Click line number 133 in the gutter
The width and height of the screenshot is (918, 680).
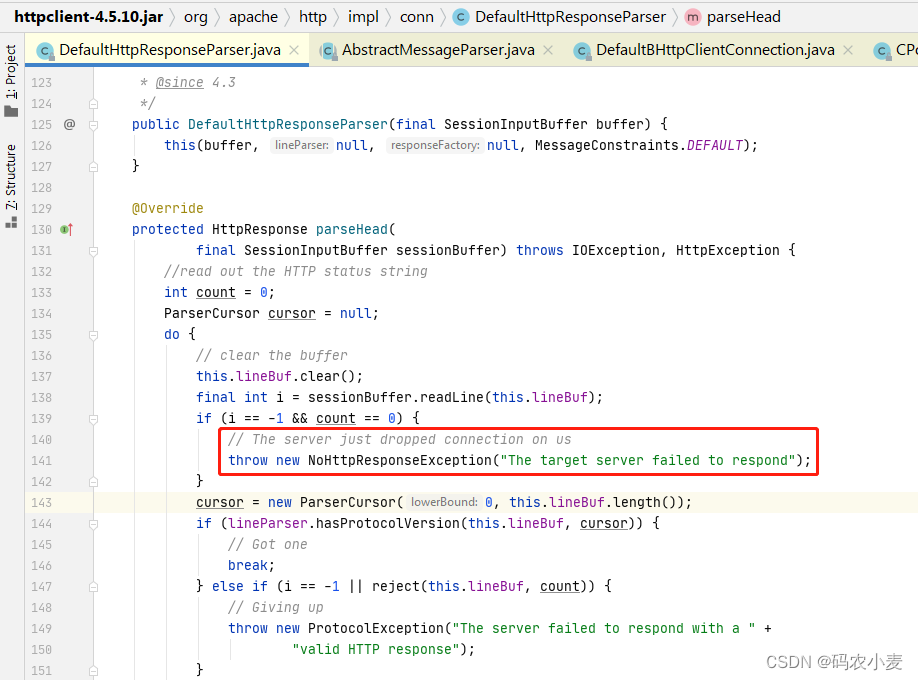42,292
